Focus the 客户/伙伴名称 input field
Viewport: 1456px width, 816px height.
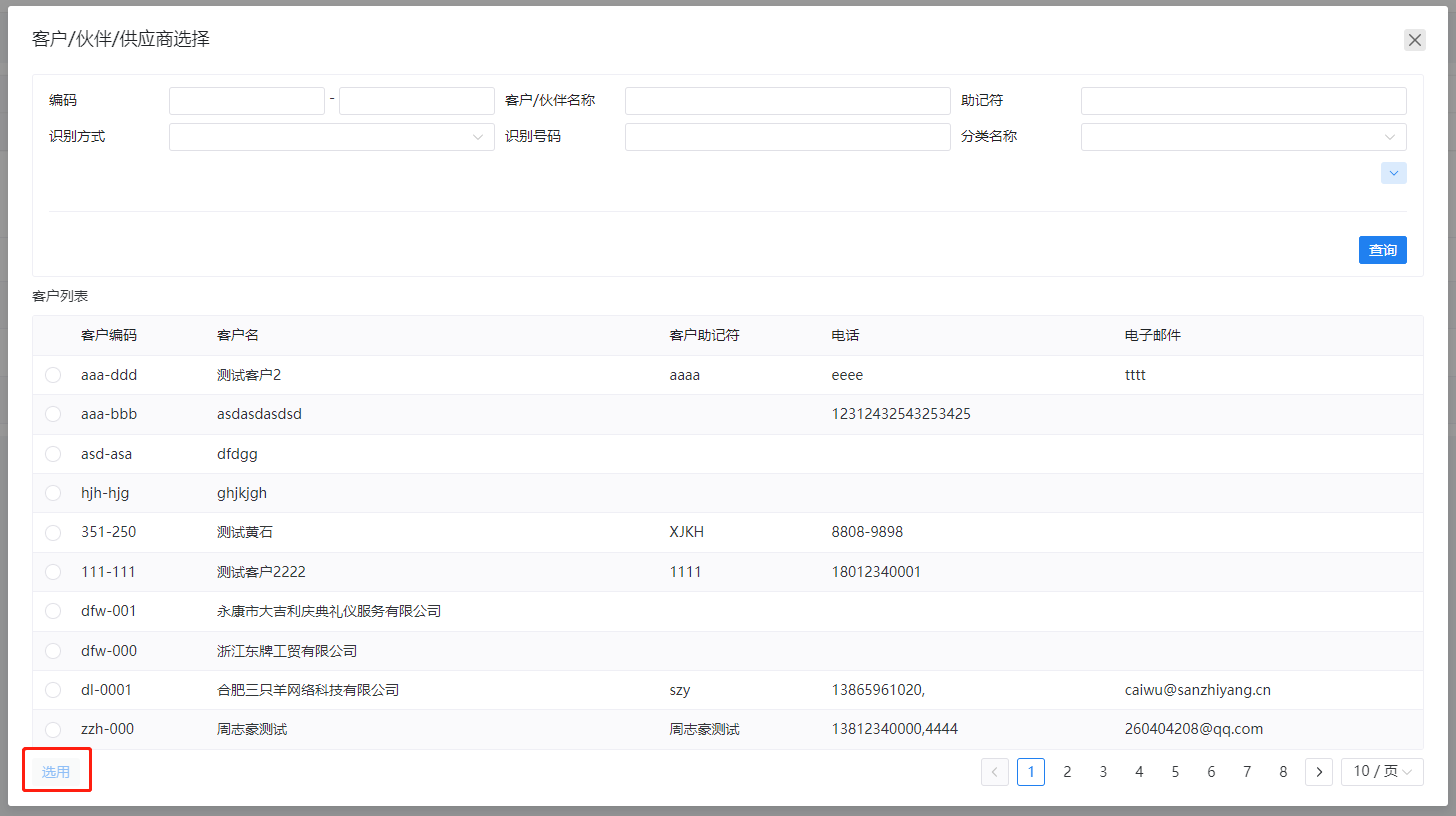tap(788, 101)
